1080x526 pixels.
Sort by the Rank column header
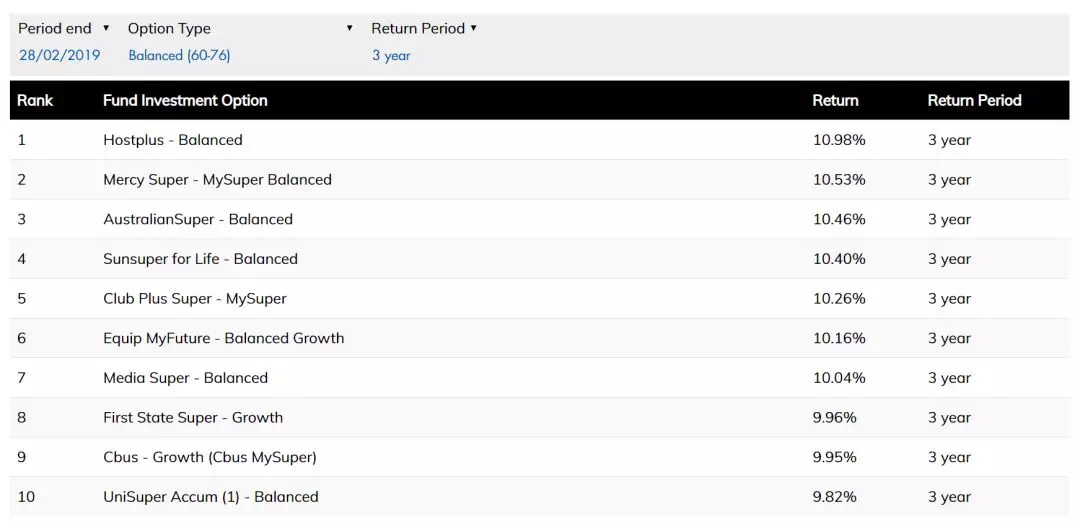click(35, 101)
